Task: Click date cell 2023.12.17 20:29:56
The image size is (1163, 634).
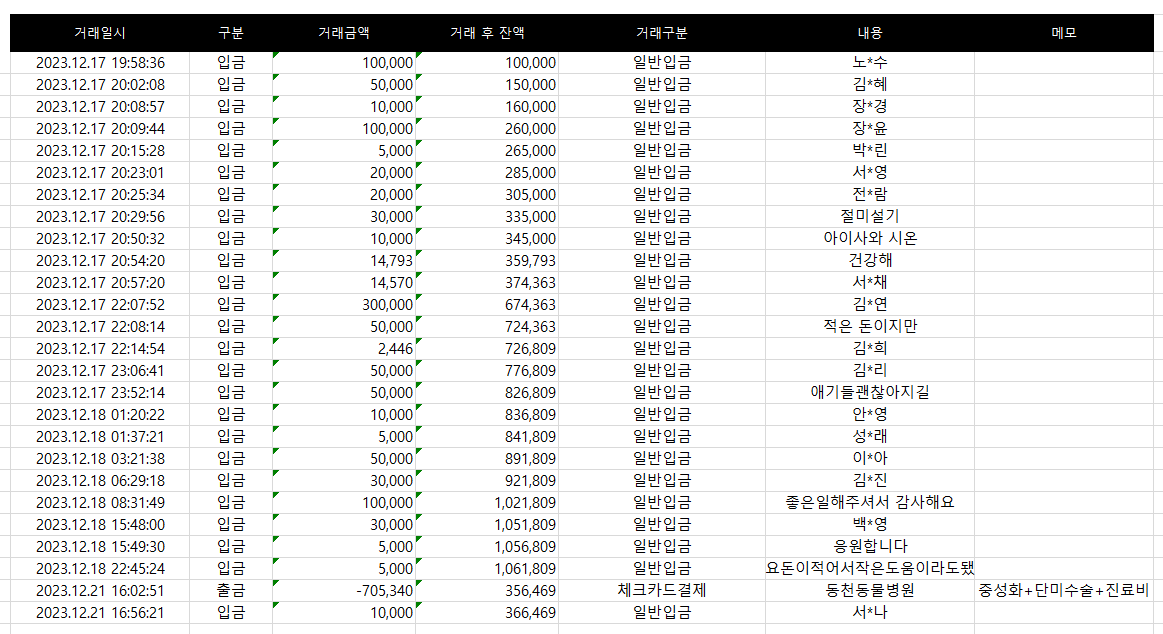Action: pyautogui.click(x=100, y=217)
